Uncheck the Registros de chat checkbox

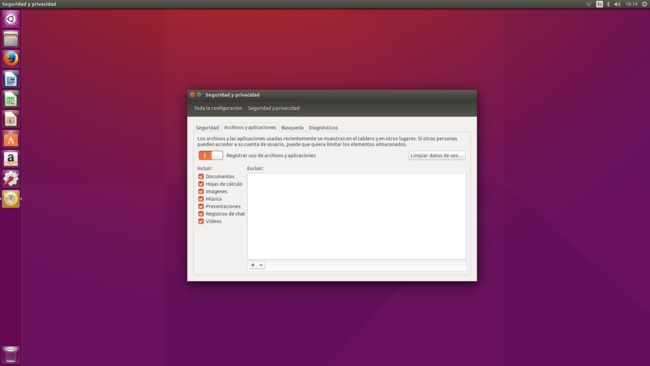(201, 214)
